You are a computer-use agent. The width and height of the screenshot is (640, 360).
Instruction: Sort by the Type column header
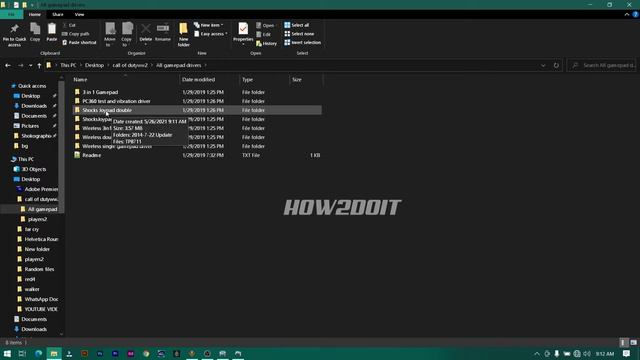pyautogui.click(x=264, y=80)
